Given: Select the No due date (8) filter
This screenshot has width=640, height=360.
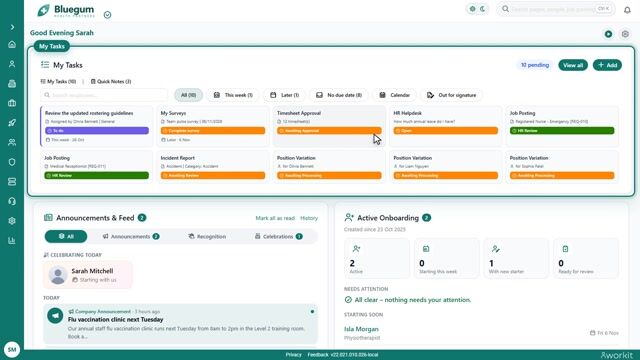Looking at the screenshot, I should pyautogui.click(x=339, y=95).
